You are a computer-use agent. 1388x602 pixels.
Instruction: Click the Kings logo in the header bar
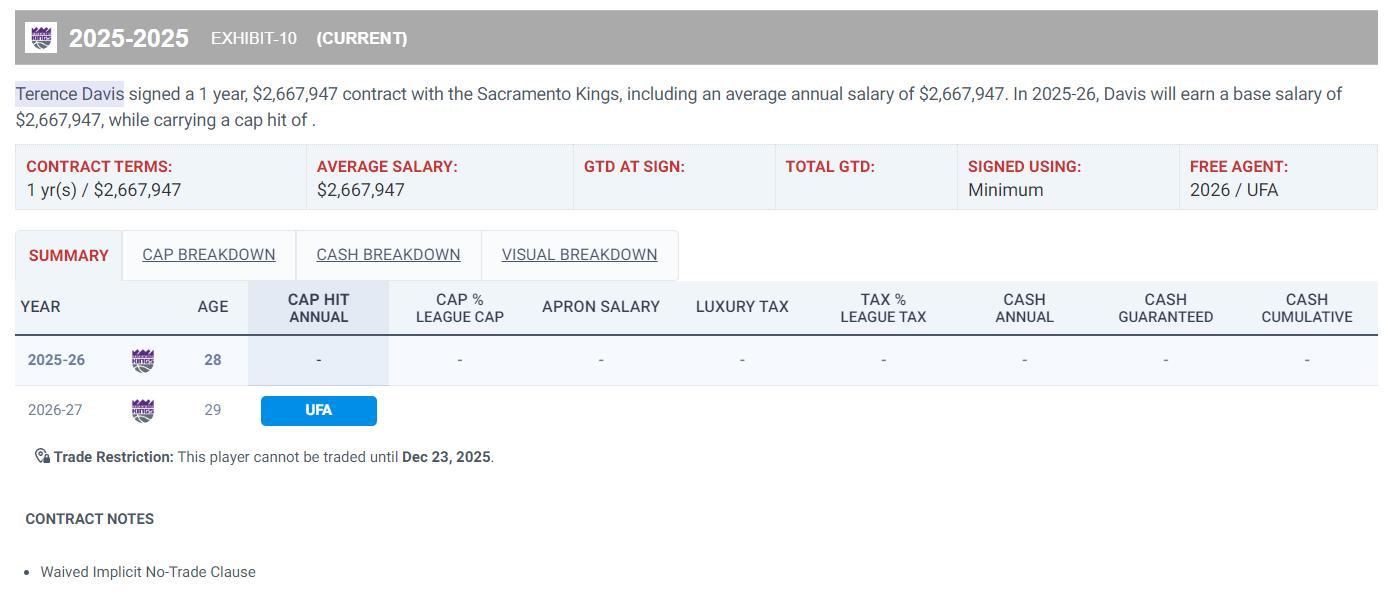(41, 38)
